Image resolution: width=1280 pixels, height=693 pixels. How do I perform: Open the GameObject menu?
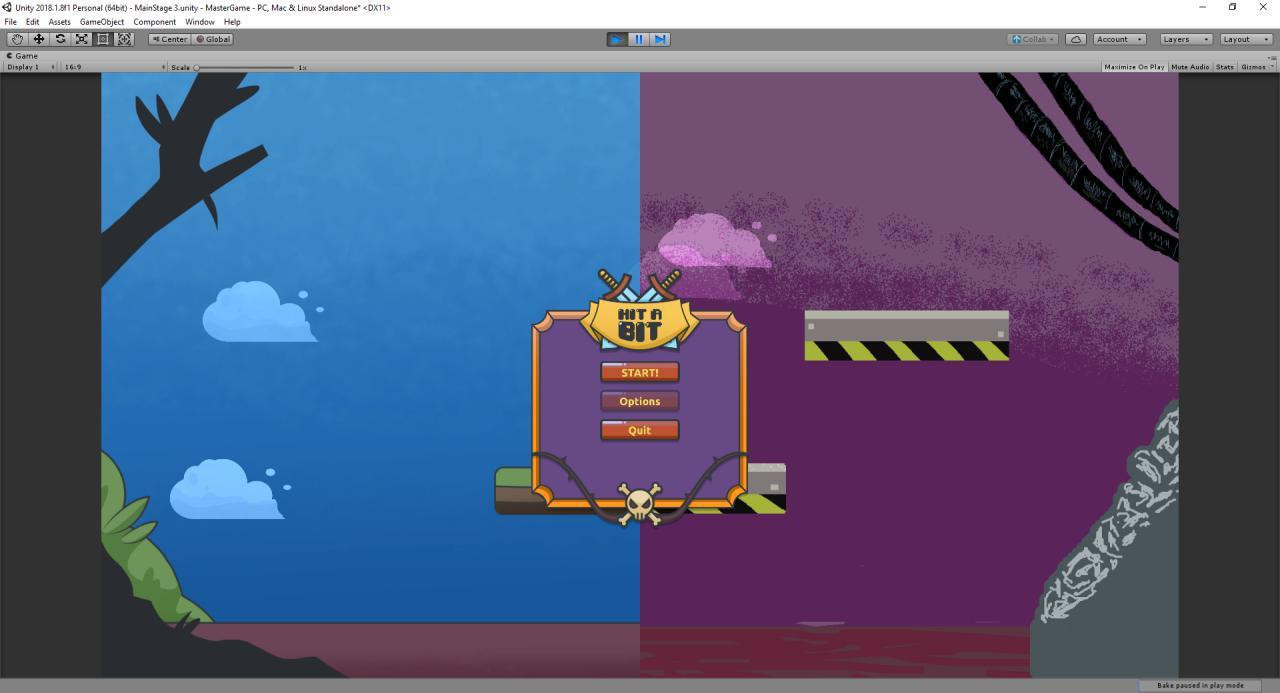coord(102,22)
